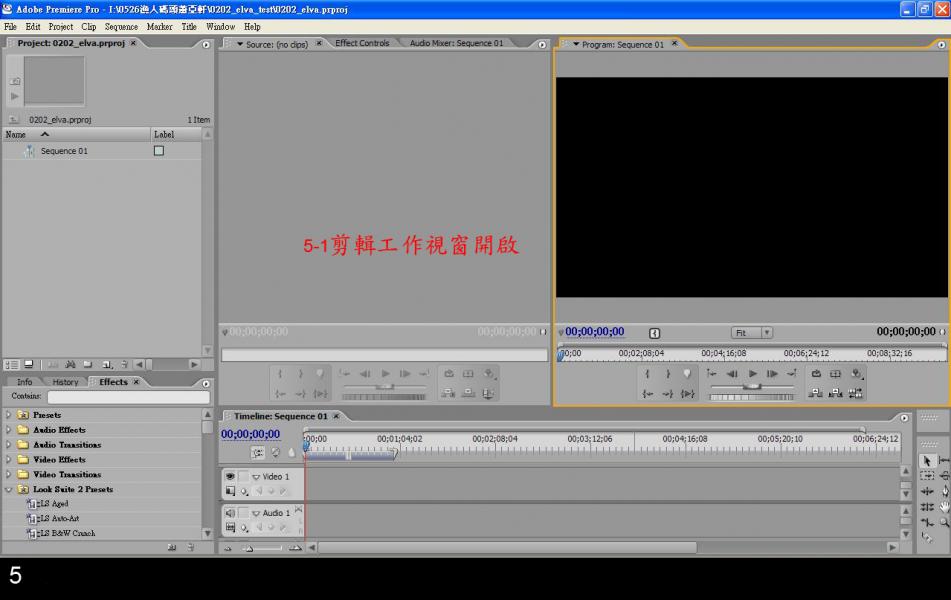Open the History tab

(65, 382)
